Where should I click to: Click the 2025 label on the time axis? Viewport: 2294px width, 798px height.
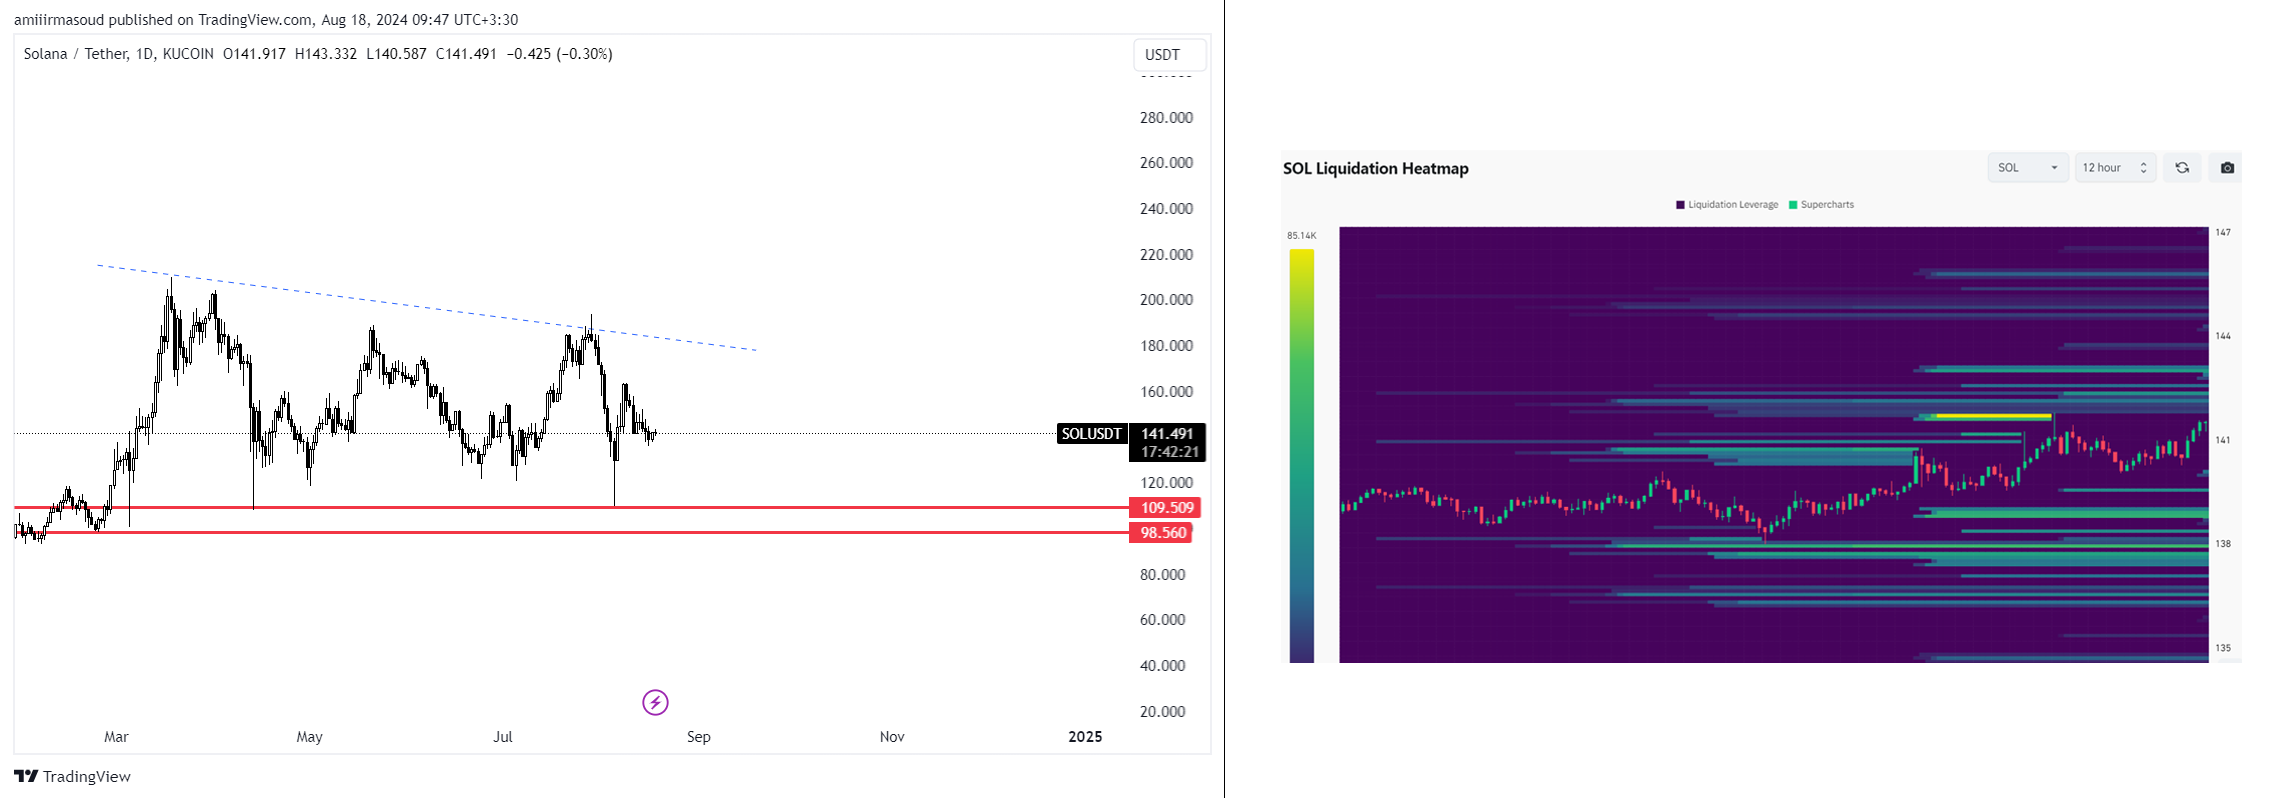(x=1085, y=737)
